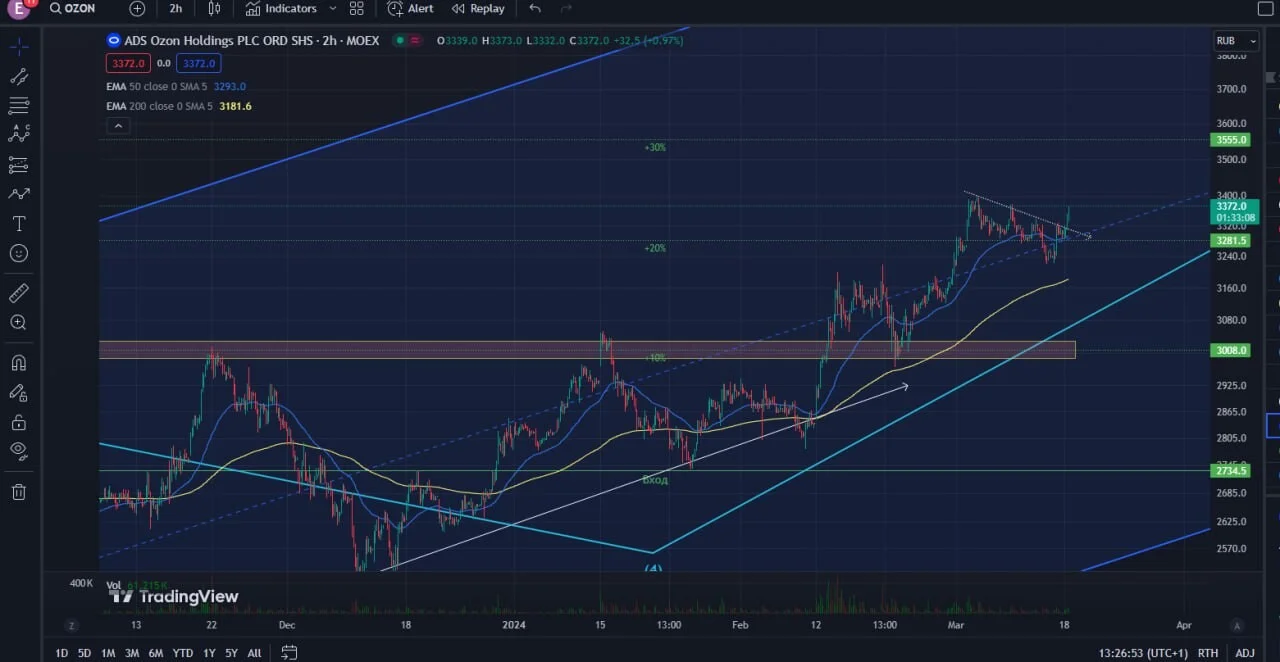Screen dimensions: 1280x662
Task: Select the crosshair cursor tool
Action: [19, 46]
